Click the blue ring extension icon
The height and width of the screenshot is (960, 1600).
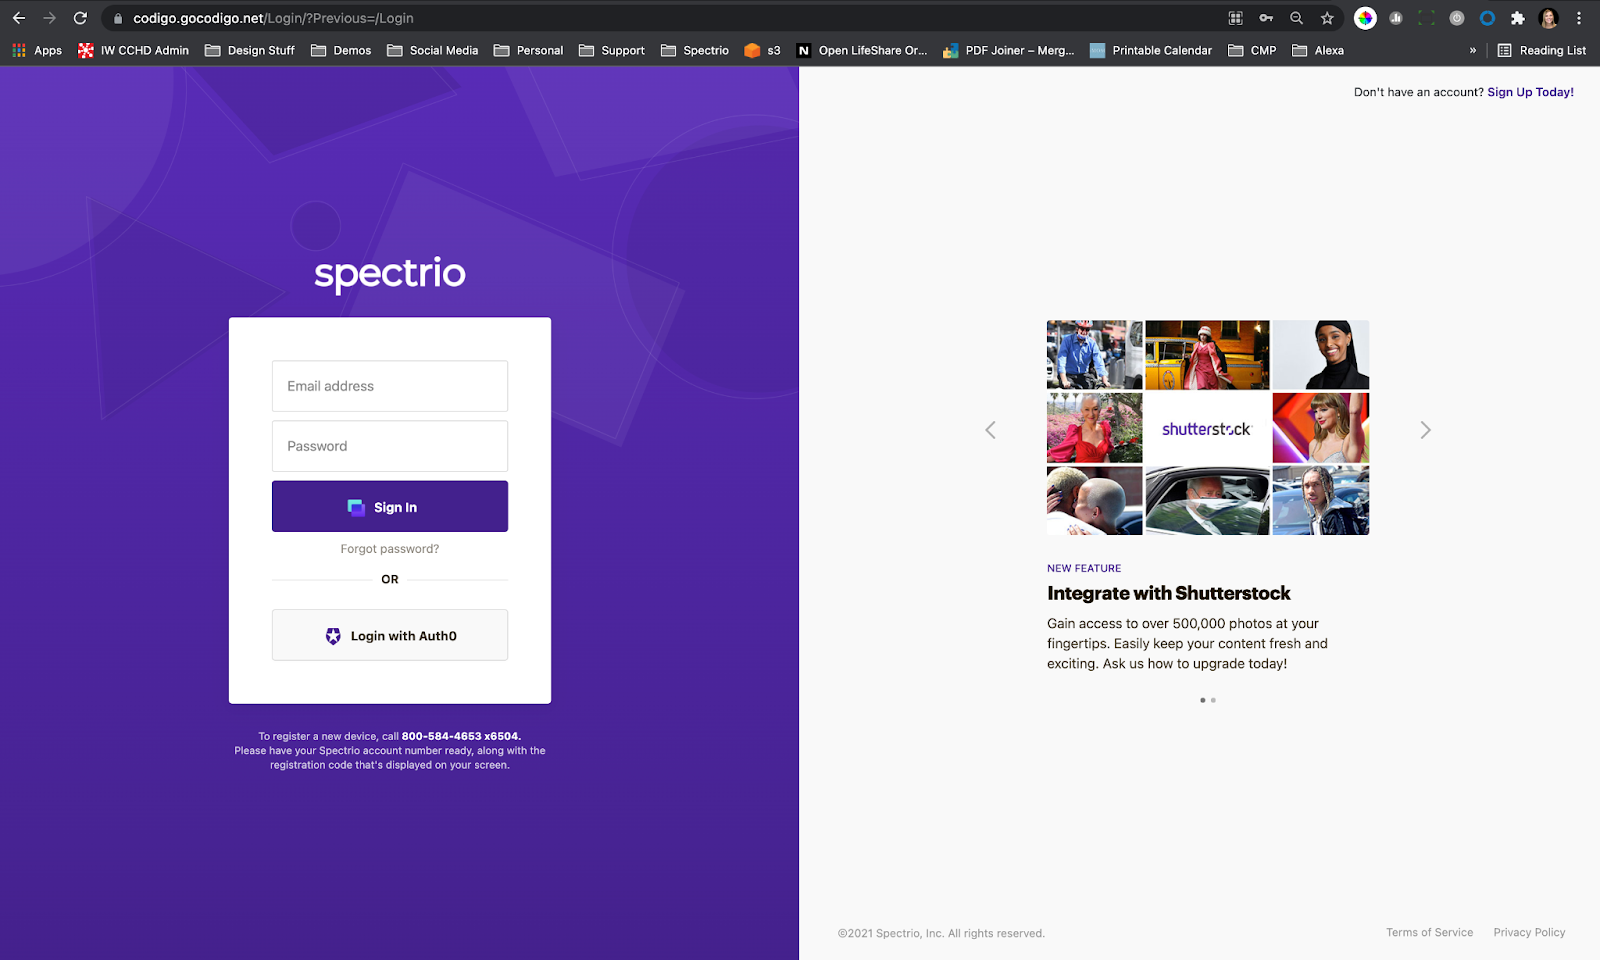1487,18
